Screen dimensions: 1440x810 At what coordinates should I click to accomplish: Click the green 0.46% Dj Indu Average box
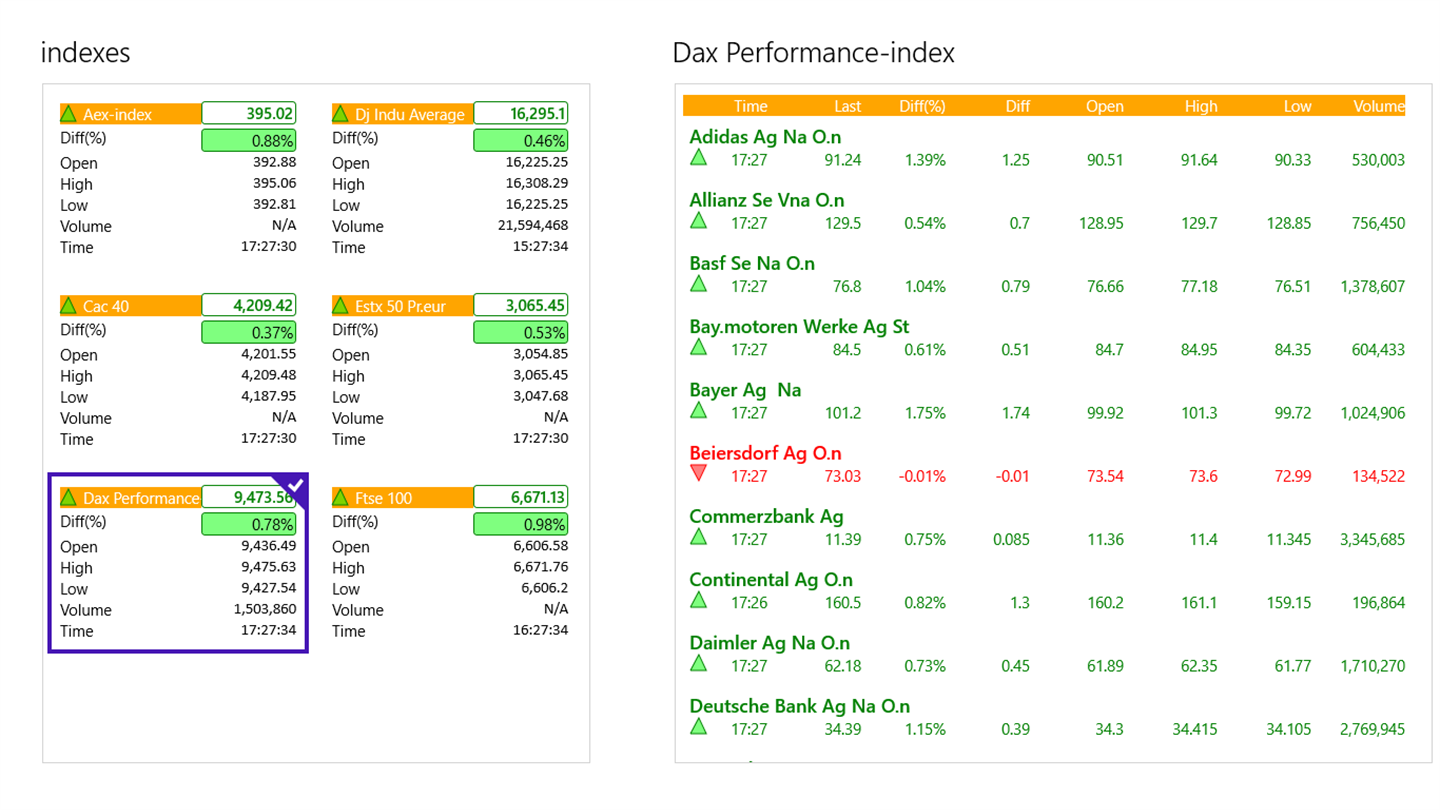521,140
